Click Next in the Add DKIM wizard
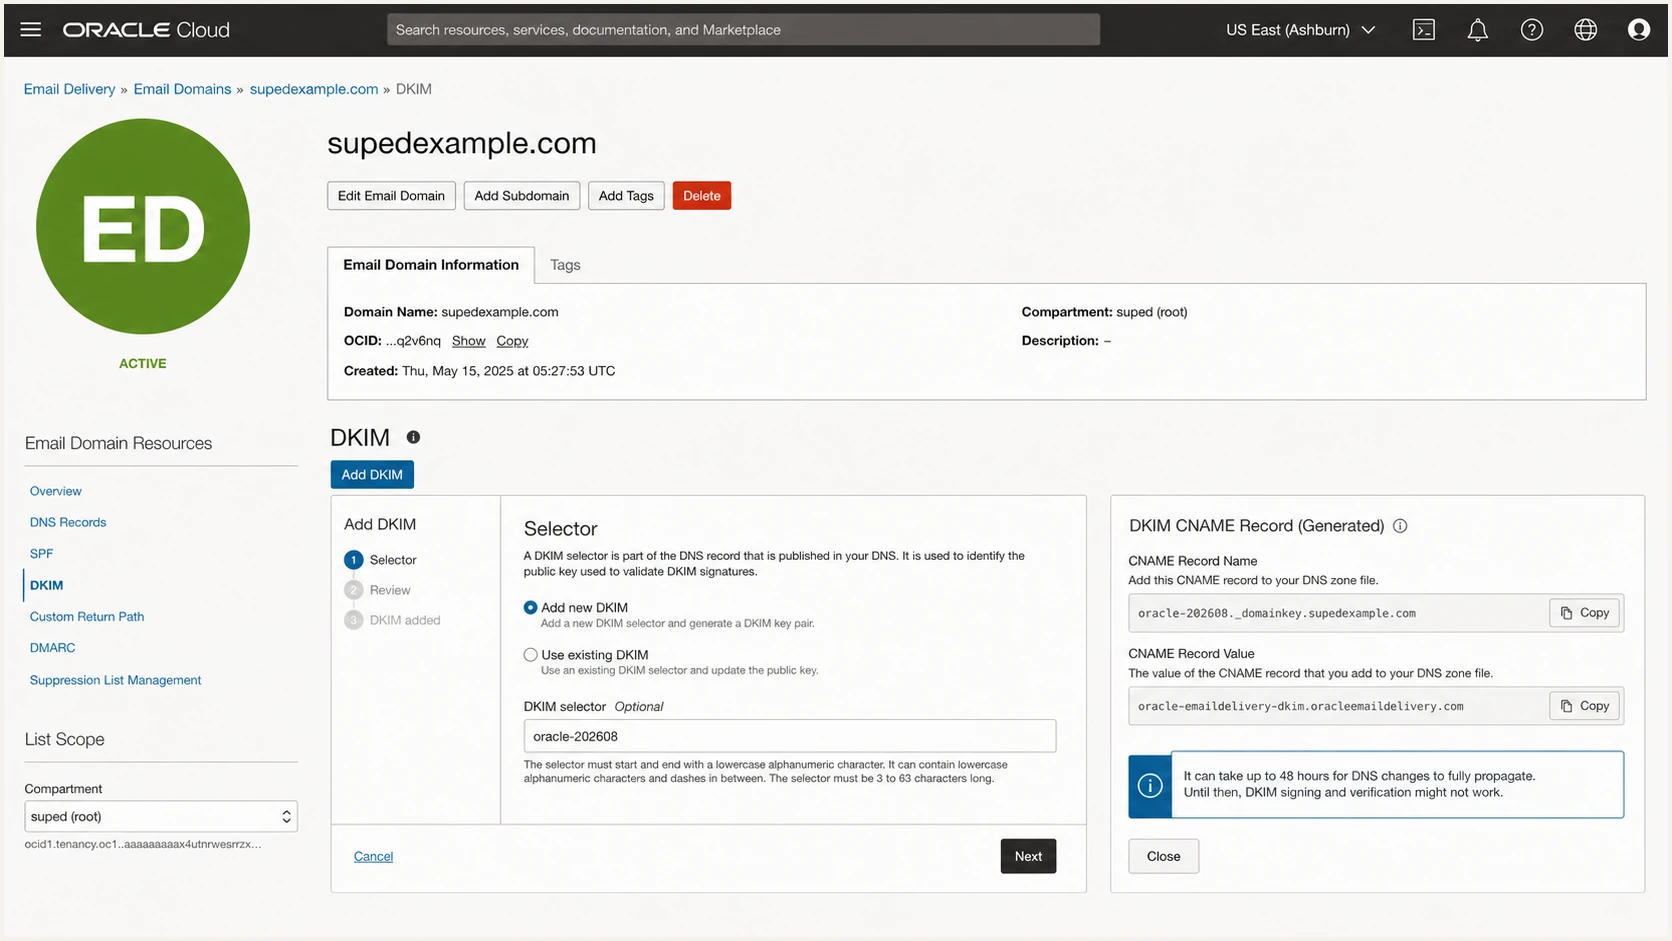This screenshot has height=941, width=1672. point(1028,856)
